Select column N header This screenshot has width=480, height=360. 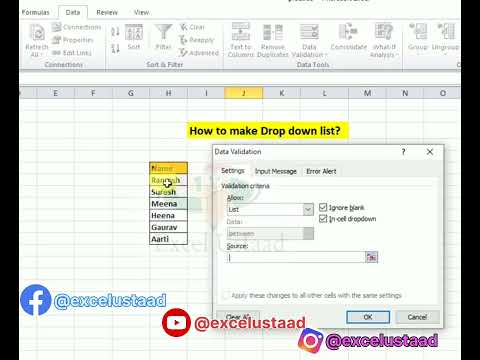point(405,93)
